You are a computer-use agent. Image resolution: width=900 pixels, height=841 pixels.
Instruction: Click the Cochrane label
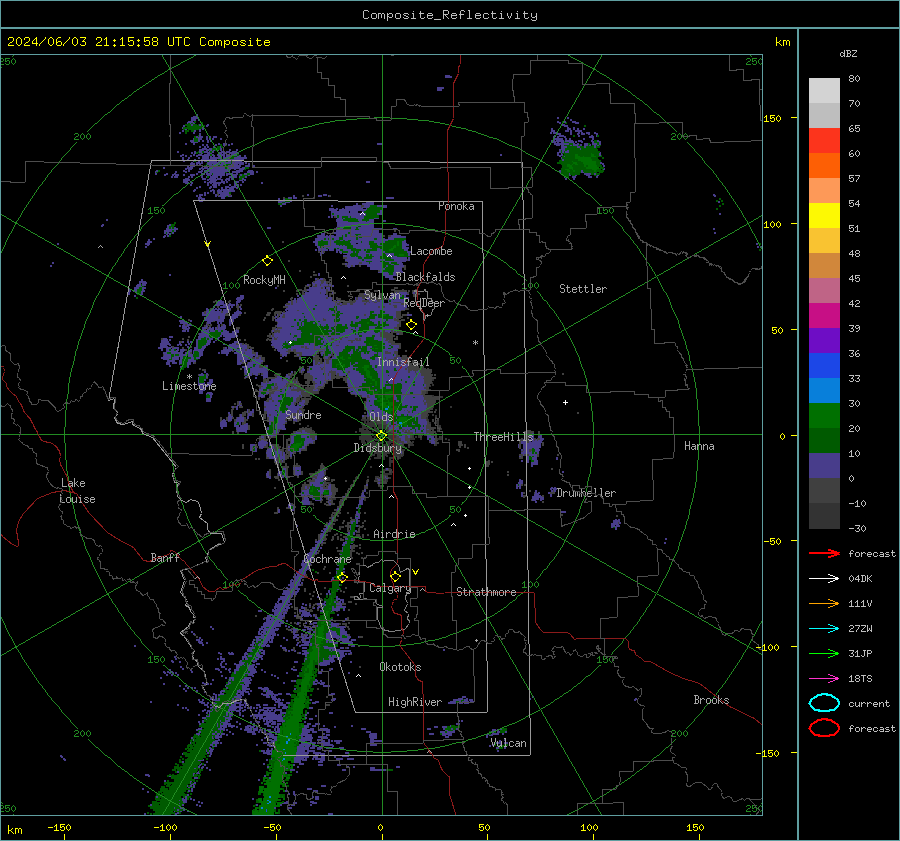coord(327,559)
